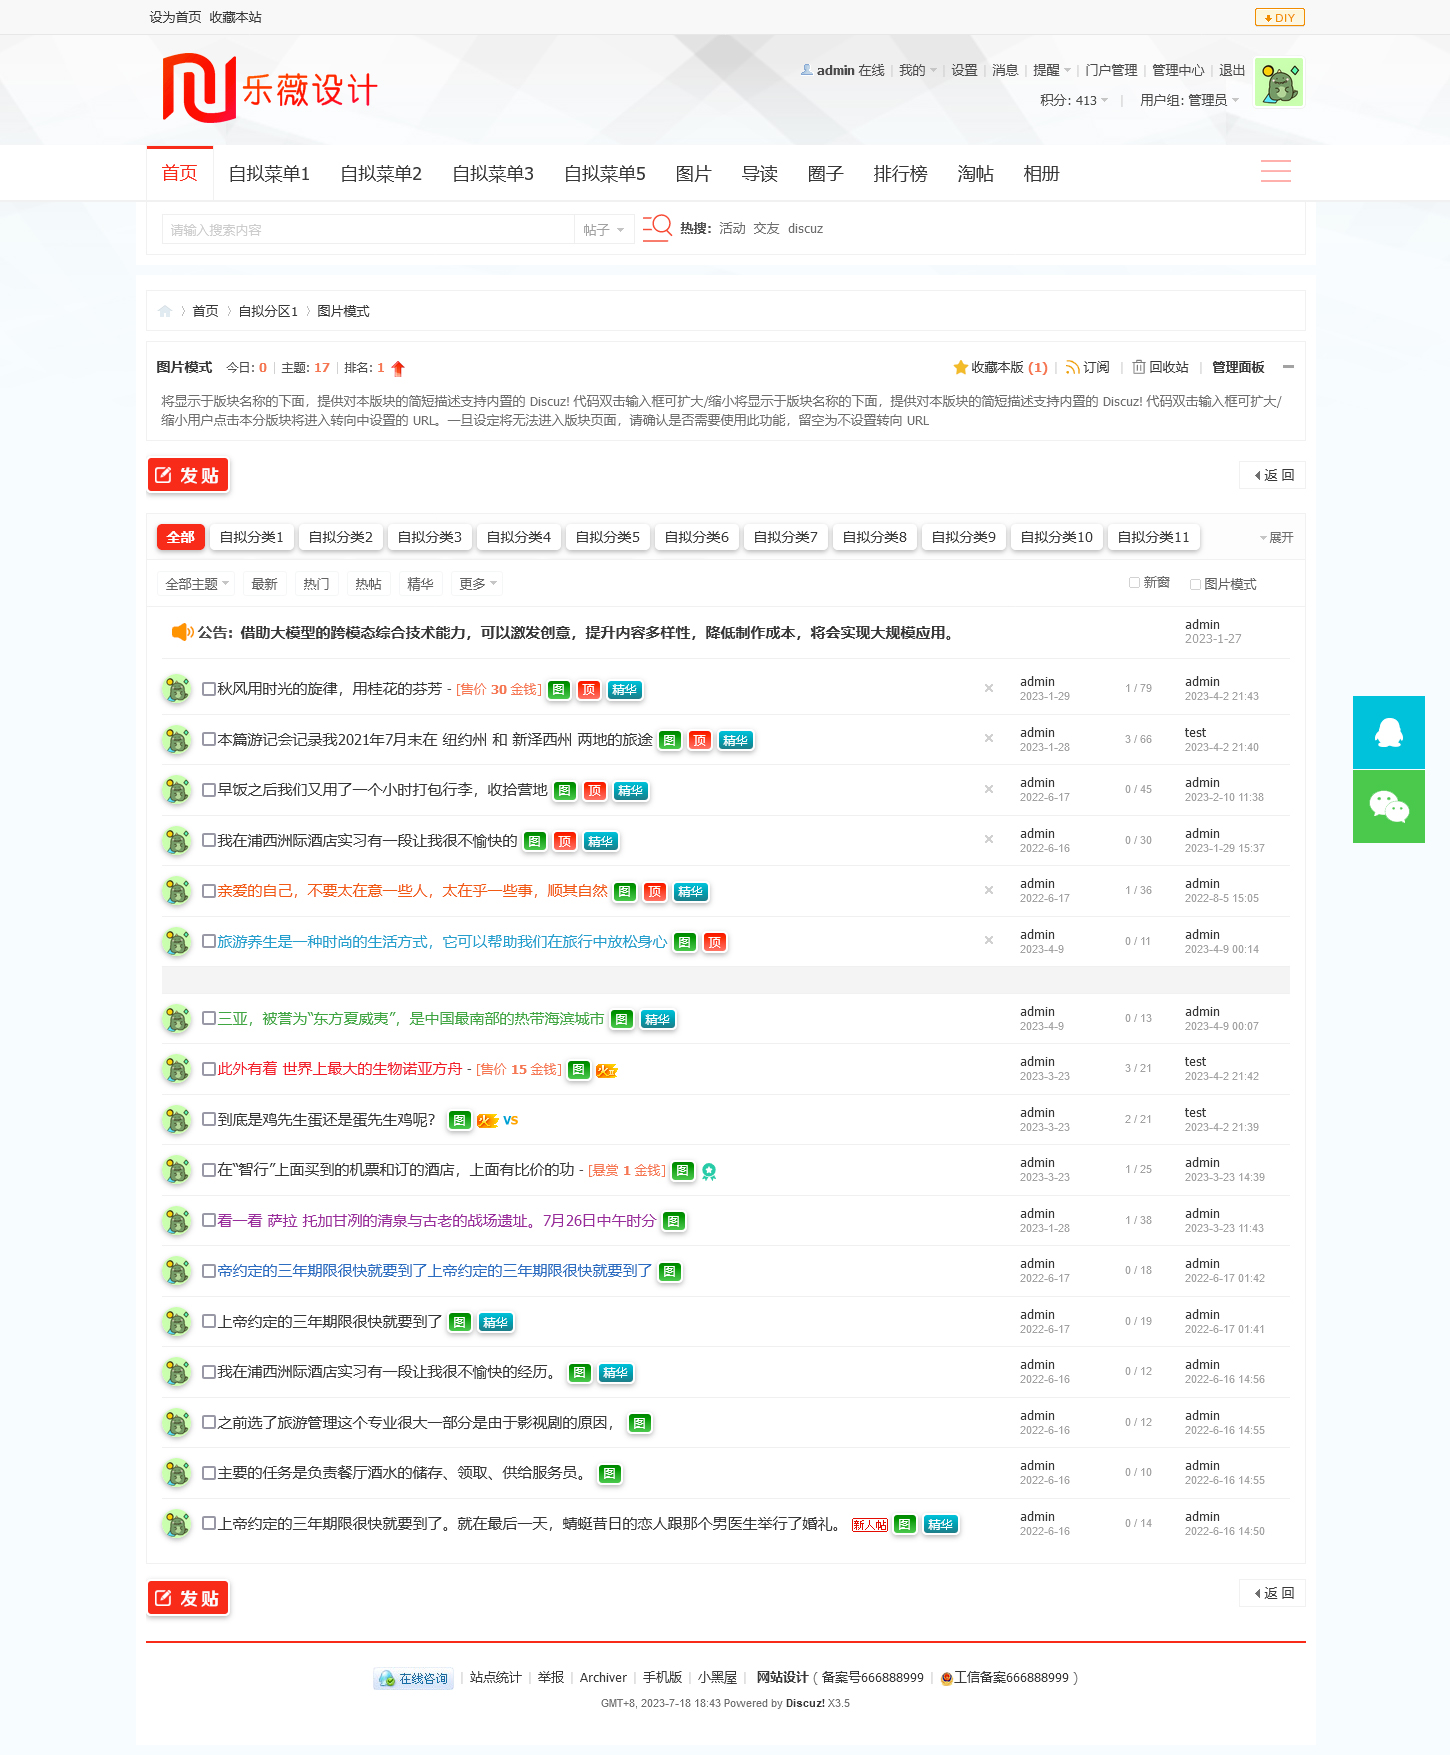The image size is (1450, 1755).
Task: Check the box for 秋风用时光的旋律 thread
Action: click(x=209, y=689)
